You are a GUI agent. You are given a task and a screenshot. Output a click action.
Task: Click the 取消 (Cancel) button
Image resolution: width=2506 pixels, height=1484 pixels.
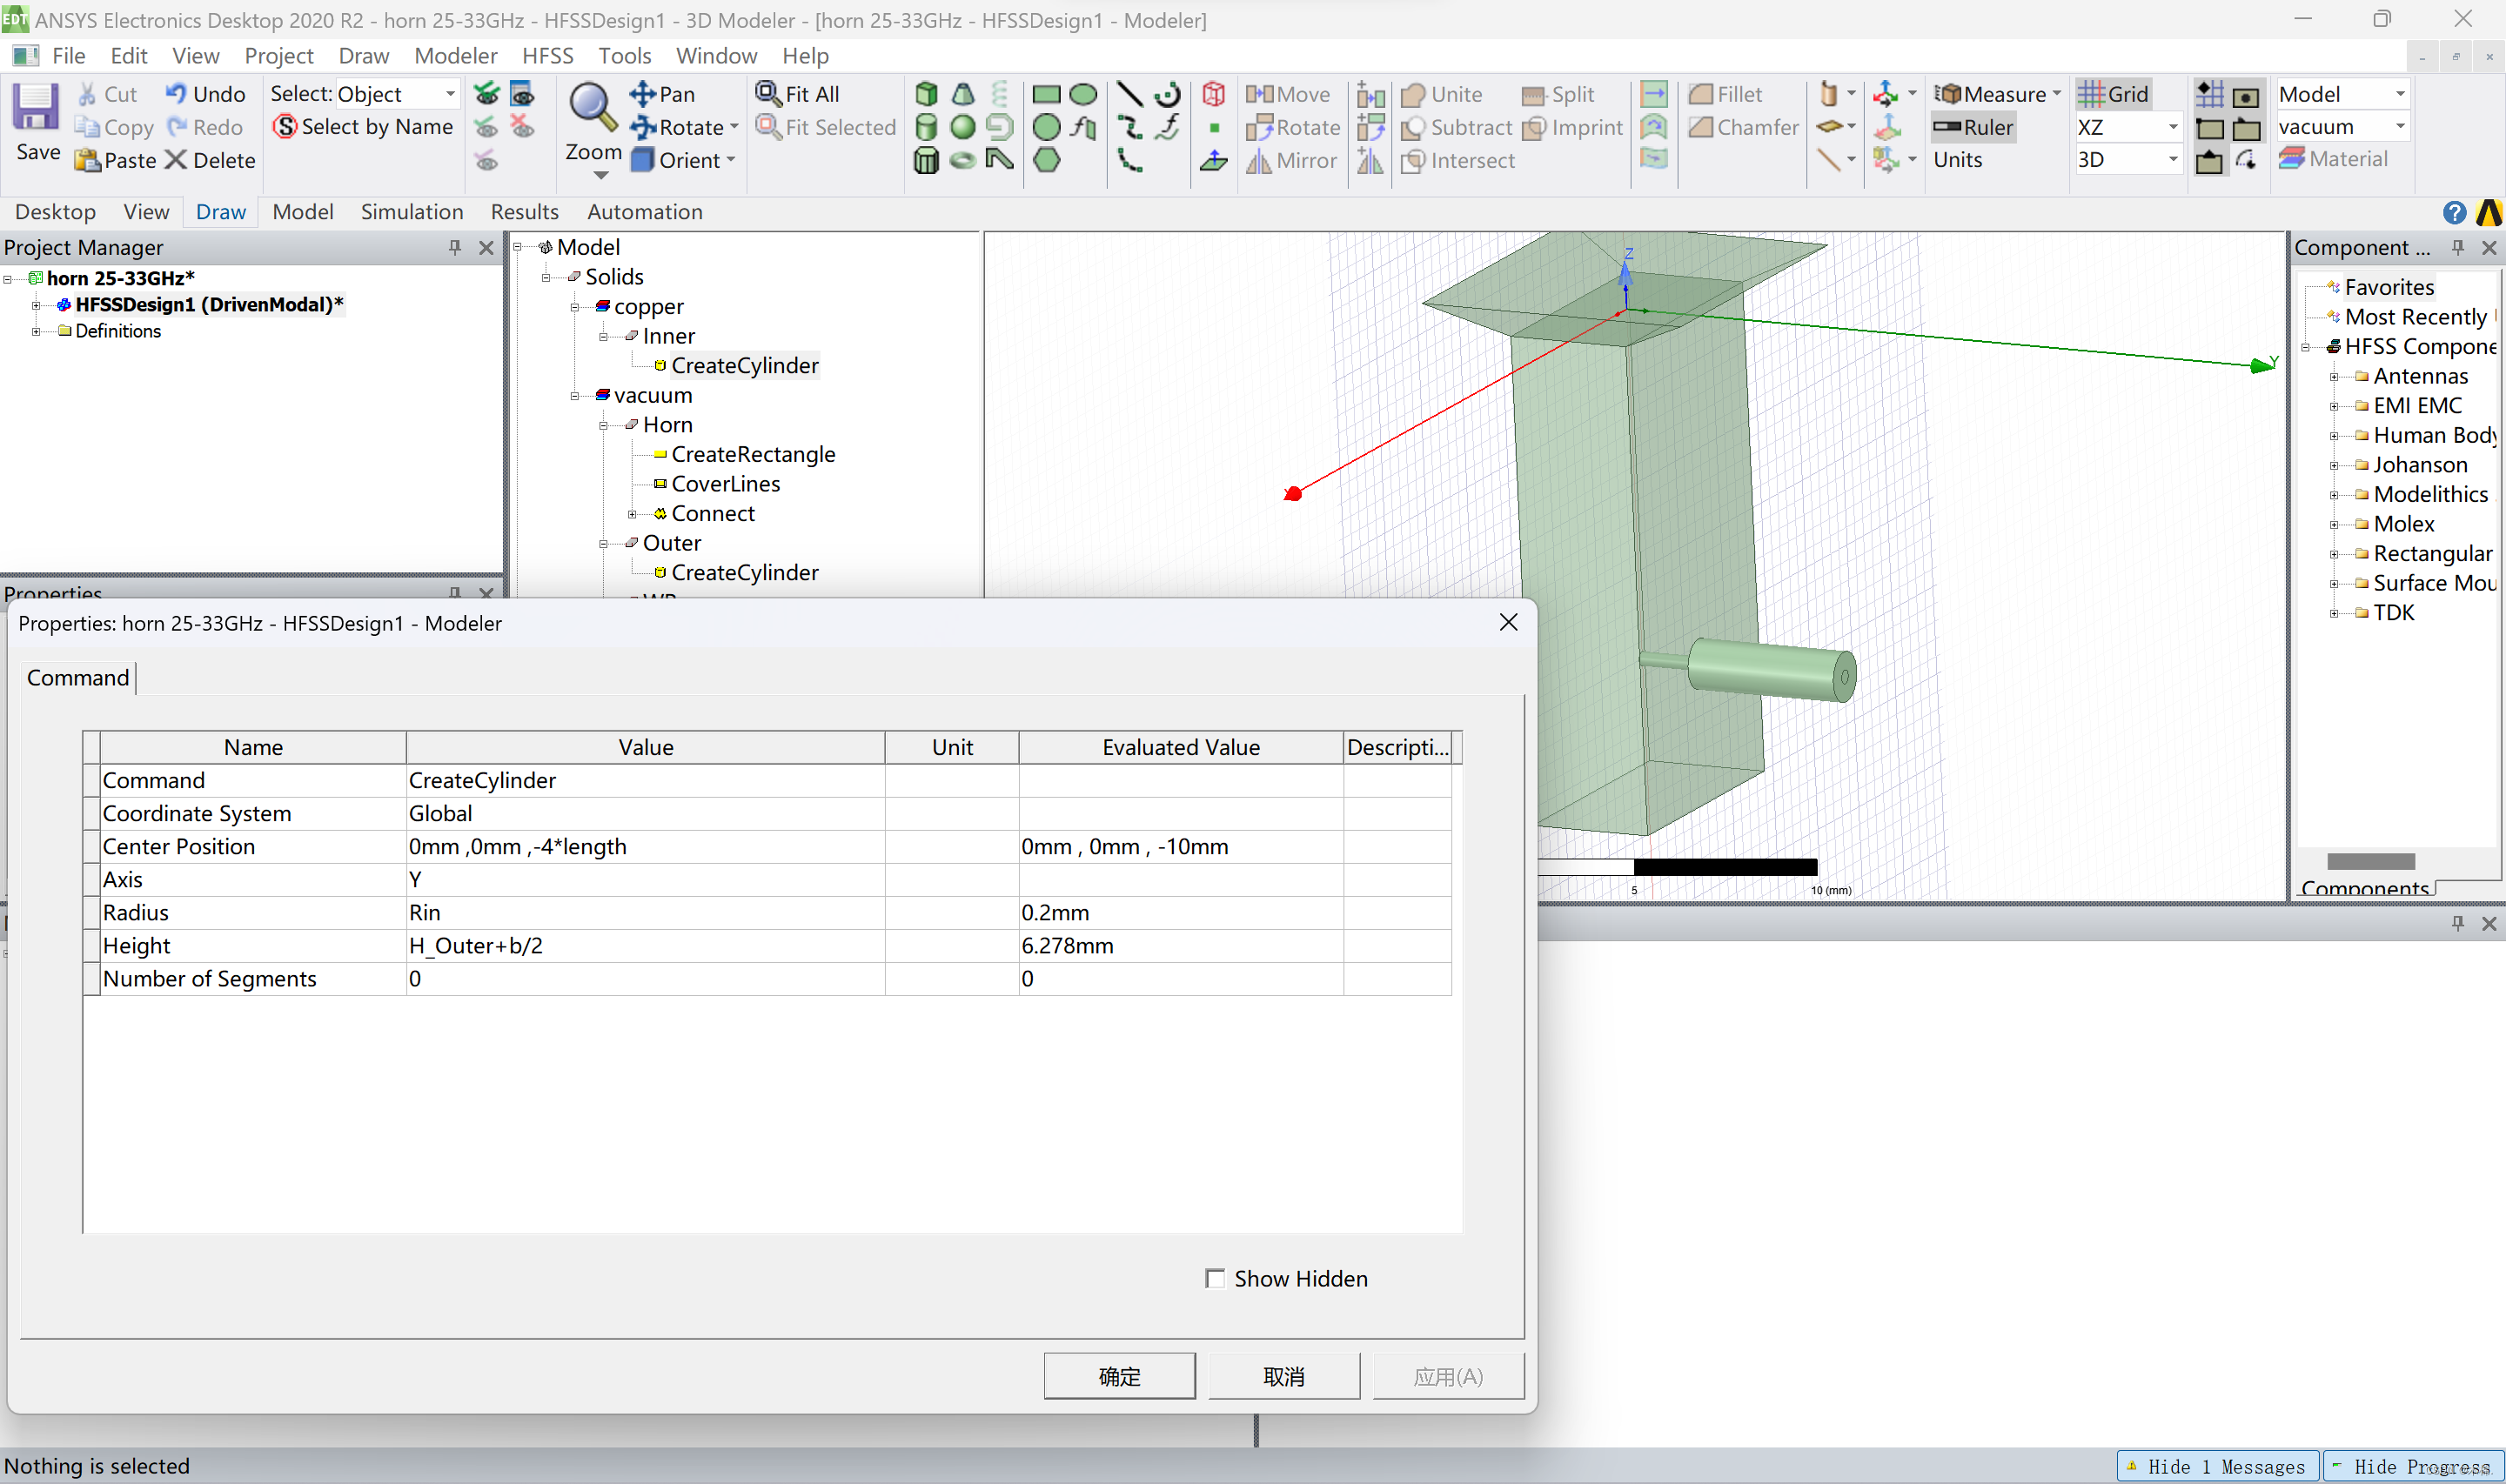(1284, 1376)
